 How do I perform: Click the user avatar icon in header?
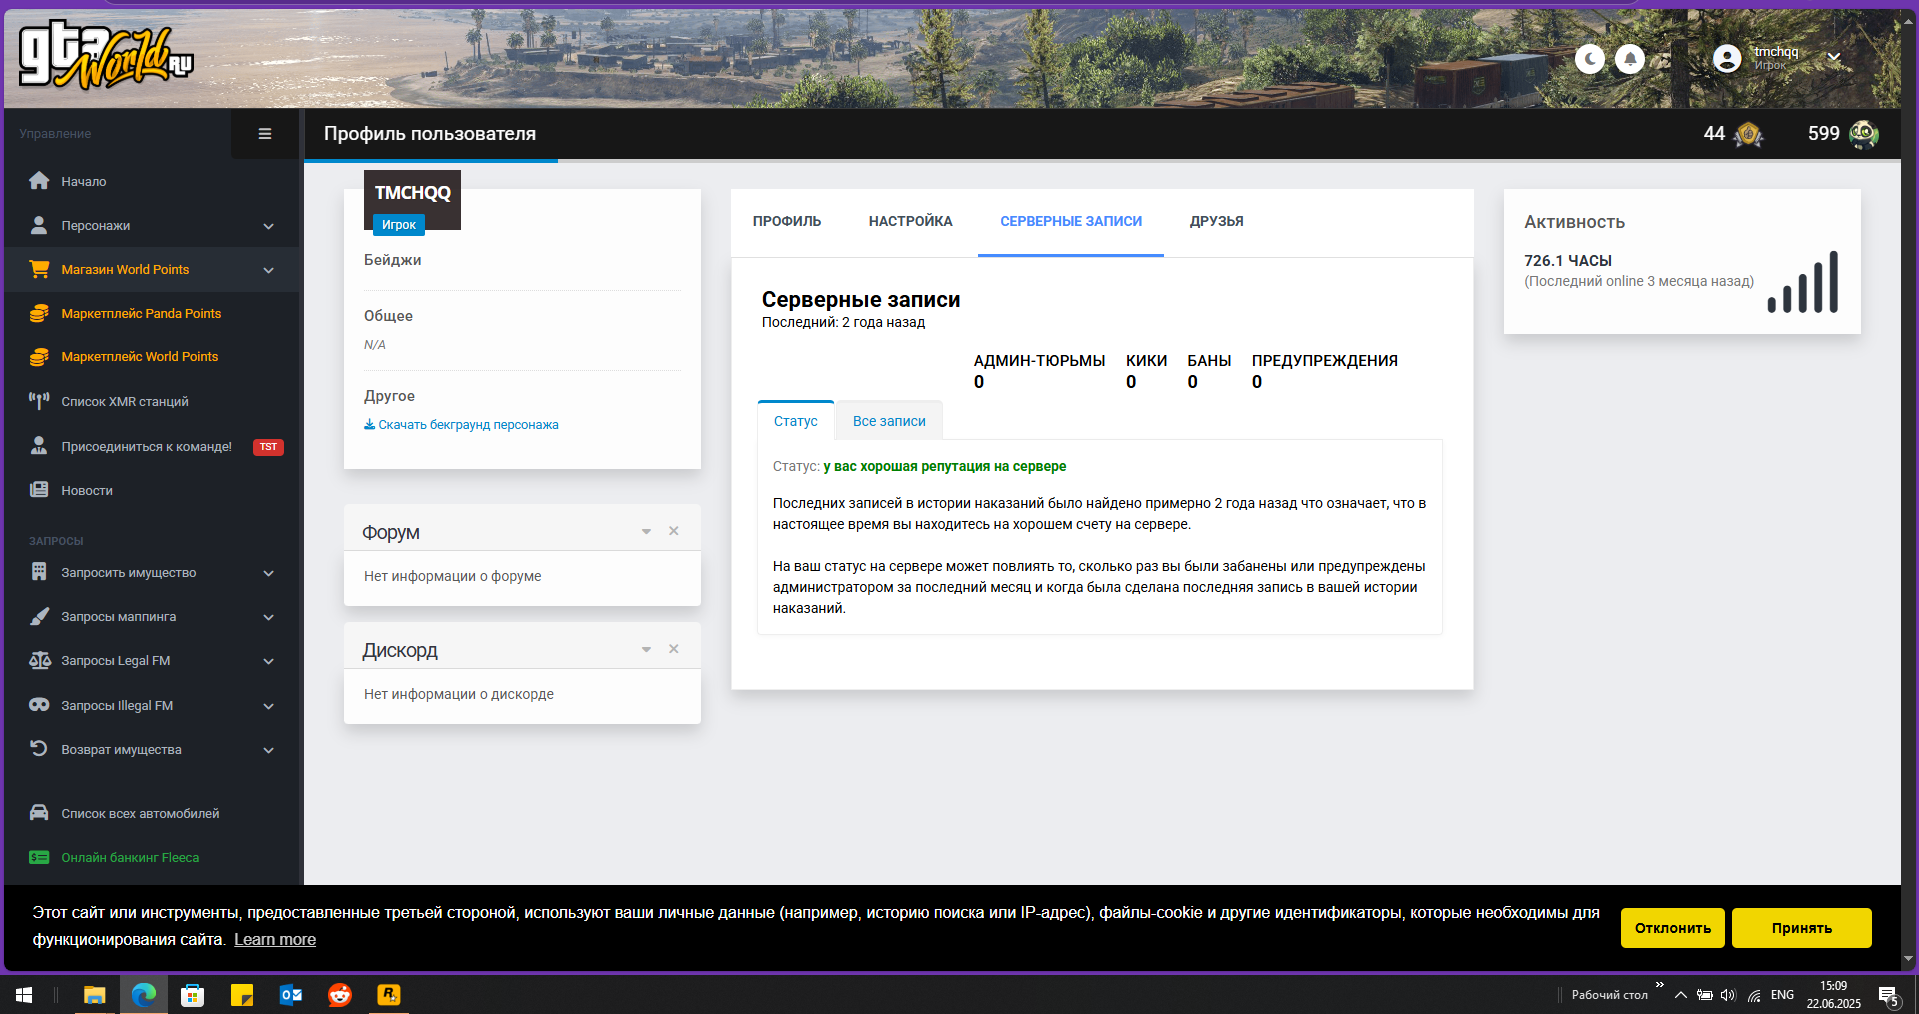[1727, 59]
